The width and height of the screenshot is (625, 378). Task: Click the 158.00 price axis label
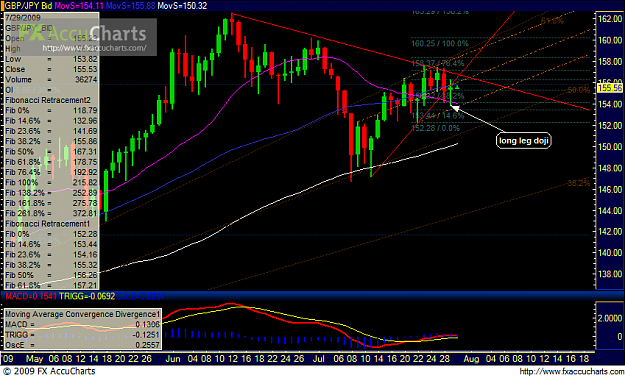click(610, 61)
